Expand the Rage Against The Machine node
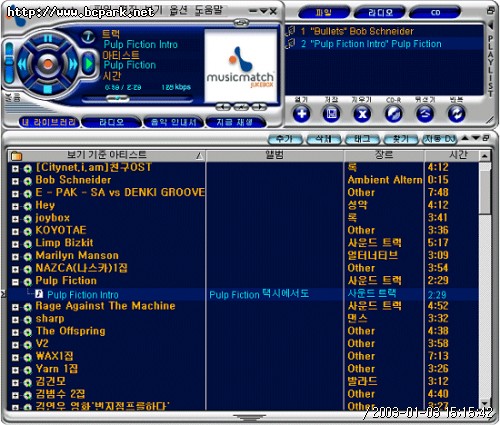Screen dimensions: 500x425 15,307
